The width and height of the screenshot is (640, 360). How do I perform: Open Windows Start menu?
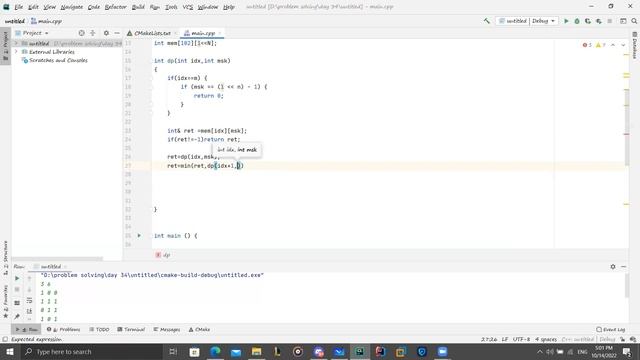pos(9,351)
